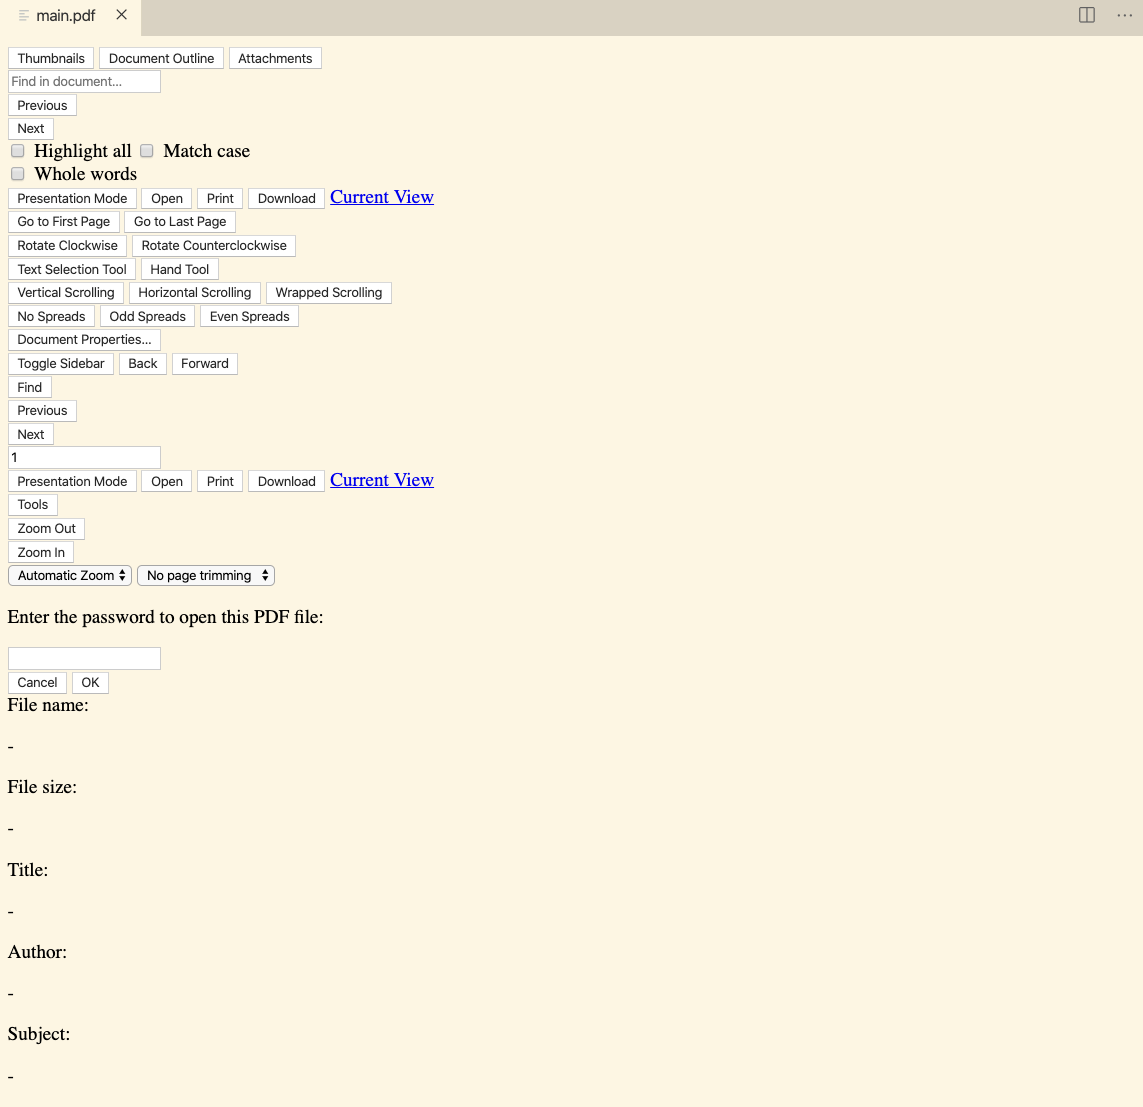The width and height of the screenshot is (1143, 1107).
Task: Click Zoom Out
Action: 46,528
